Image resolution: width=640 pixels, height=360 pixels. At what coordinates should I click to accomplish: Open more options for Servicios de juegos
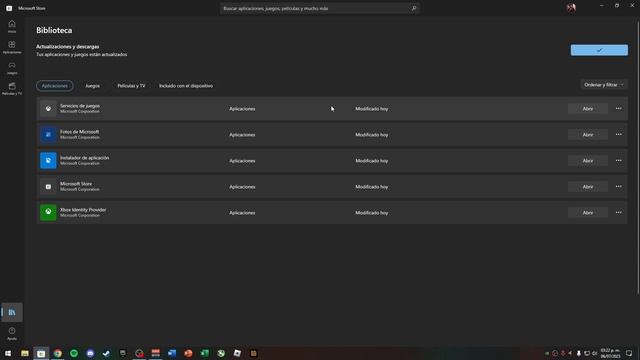618,109
